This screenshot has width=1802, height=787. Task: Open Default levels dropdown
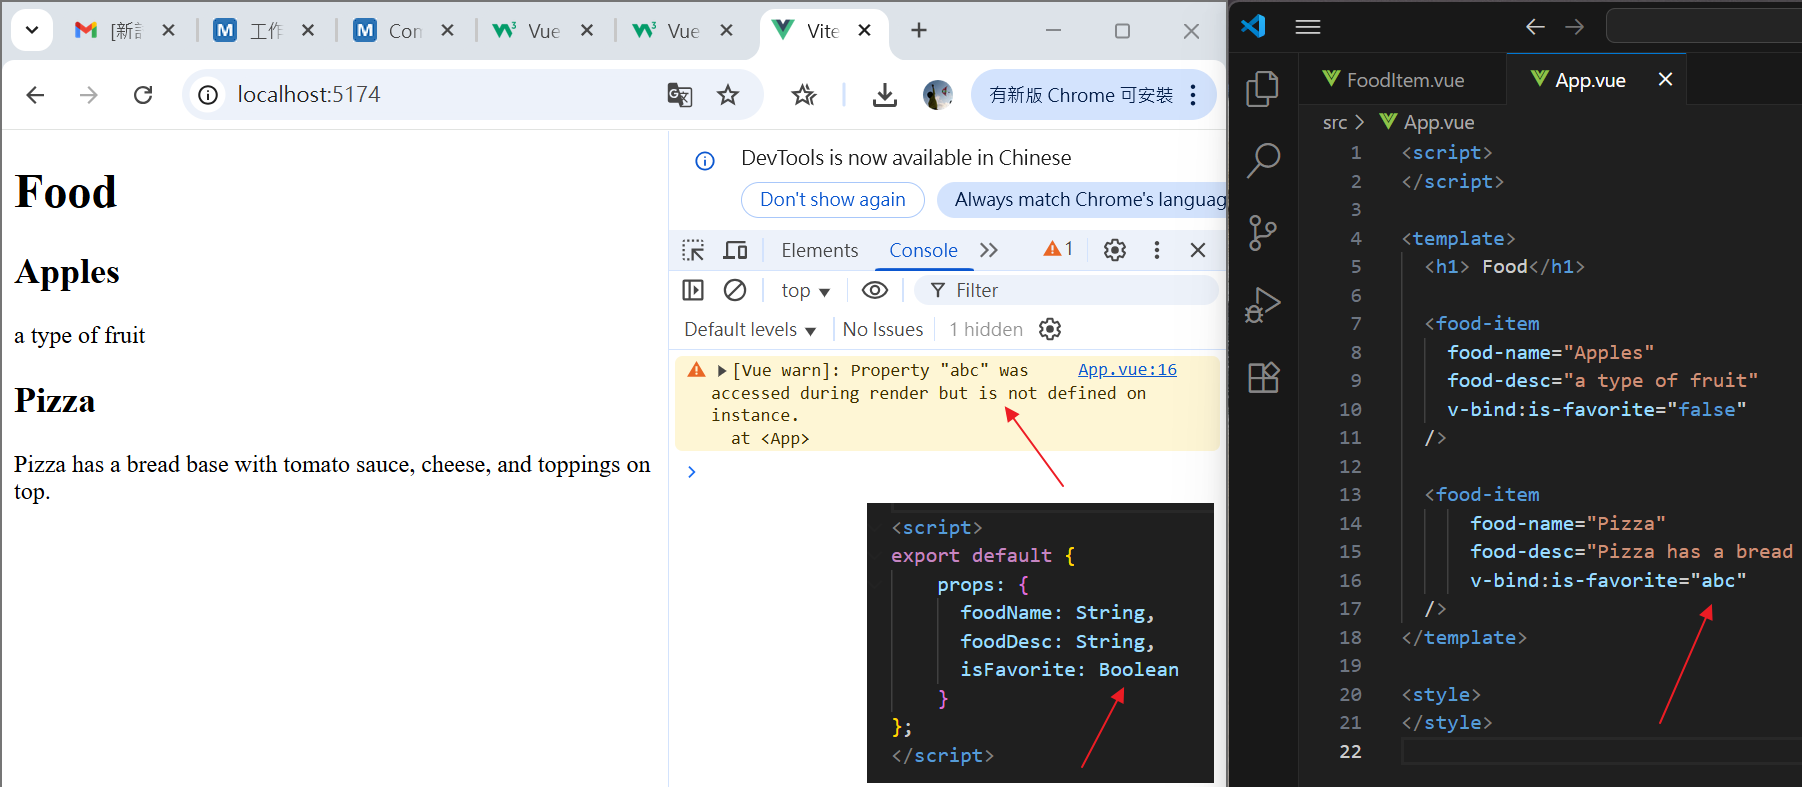coord(750,329)
